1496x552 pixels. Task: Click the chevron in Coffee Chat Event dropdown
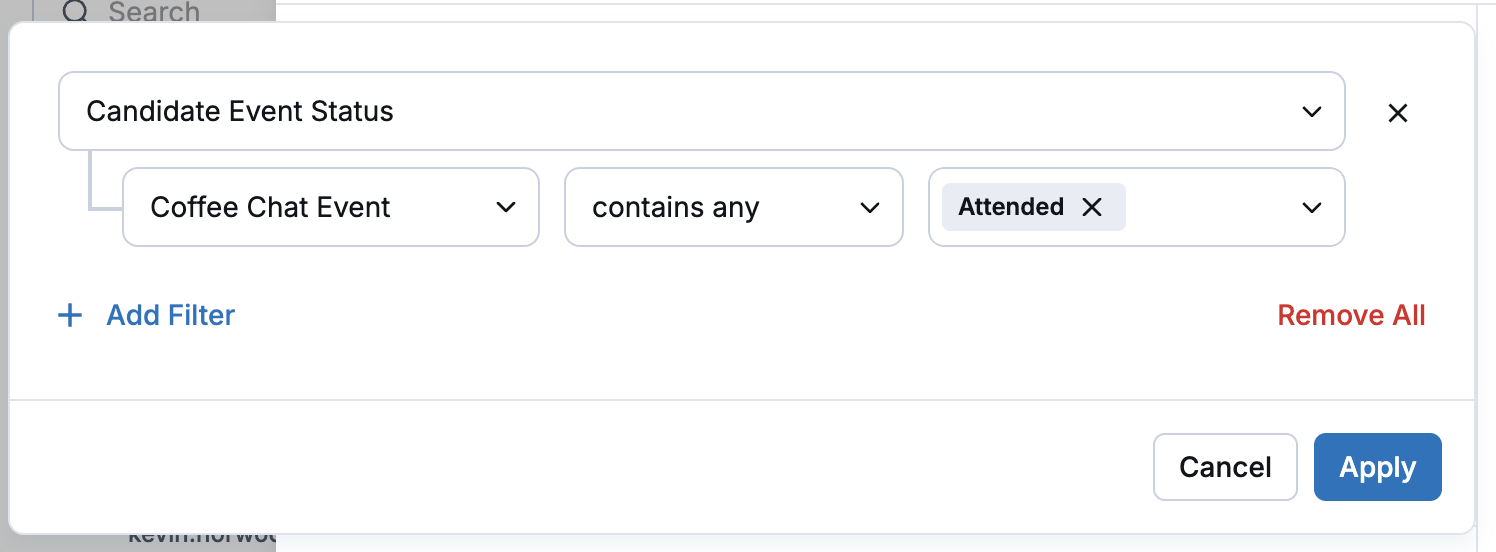[x=506, y=207]
